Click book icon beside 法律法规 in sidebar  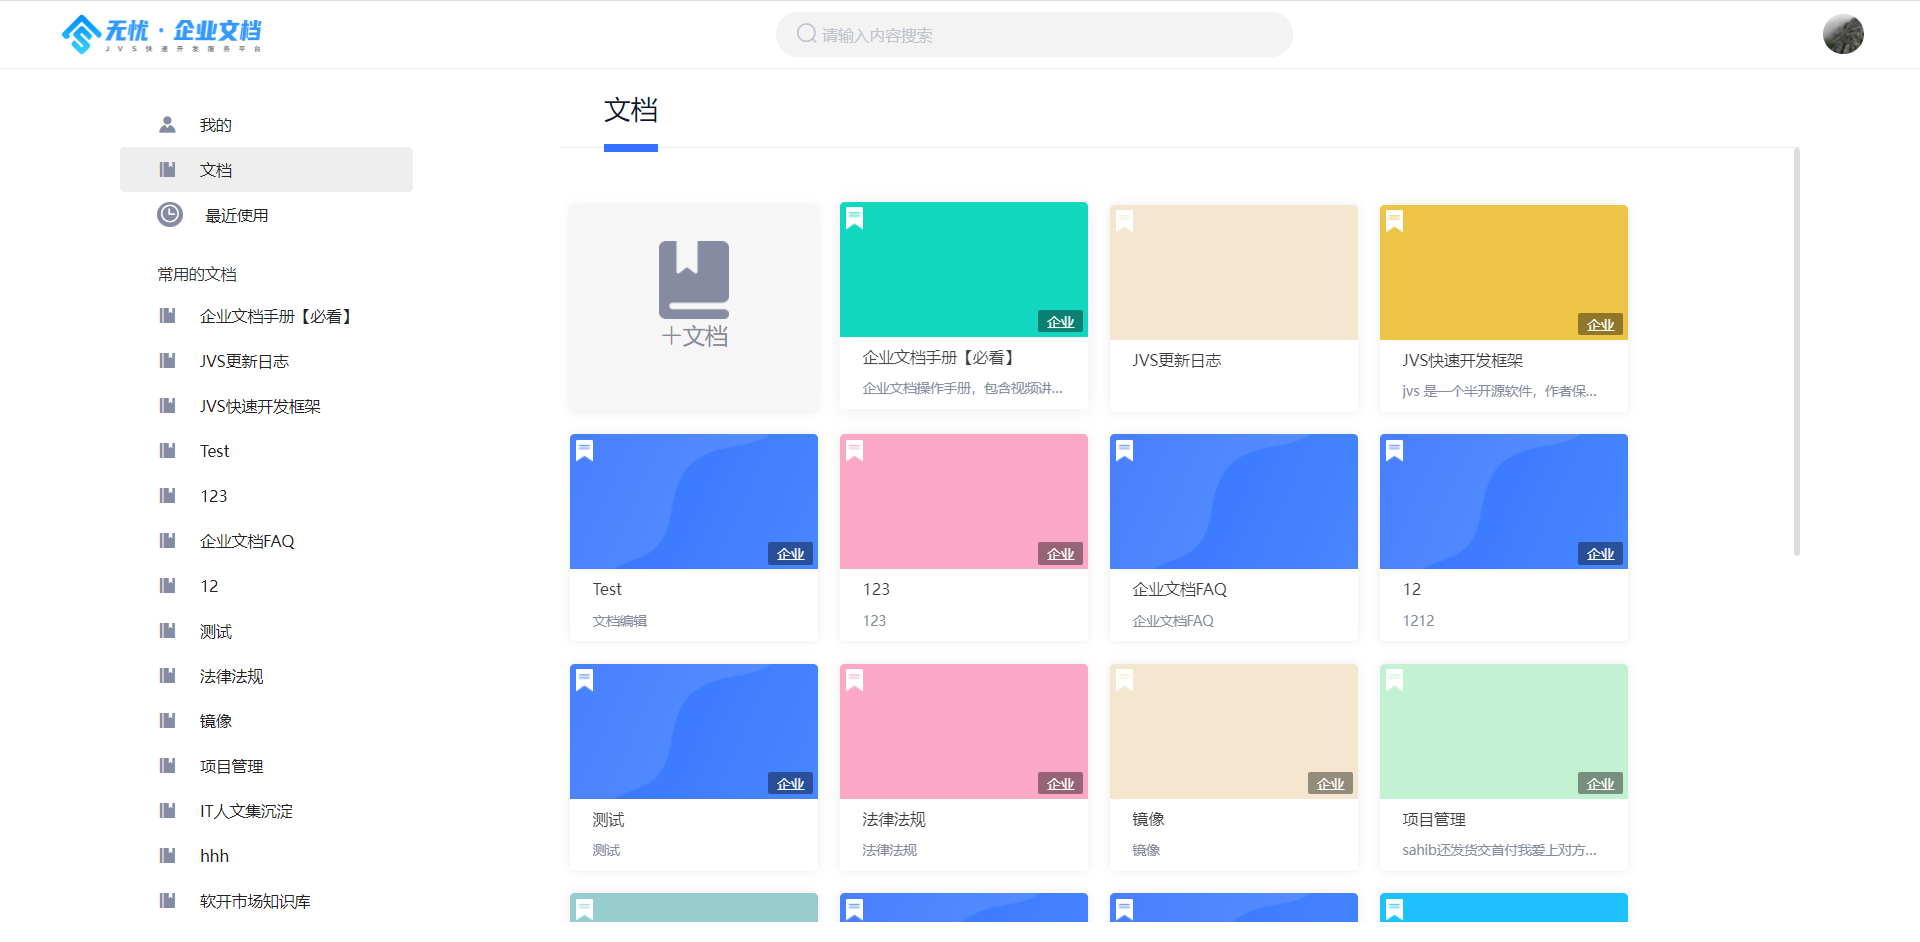click(167, 676)
